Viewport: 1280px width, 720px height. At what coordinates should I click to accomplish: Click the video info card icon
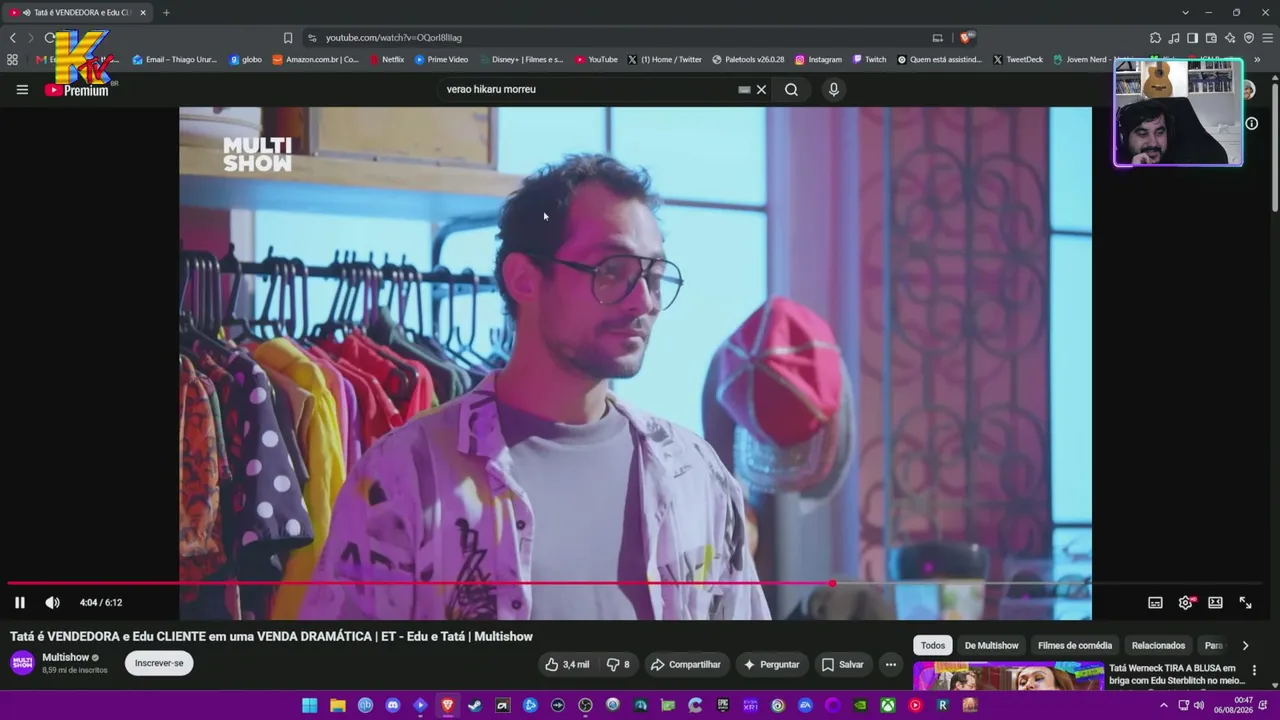1251,123
